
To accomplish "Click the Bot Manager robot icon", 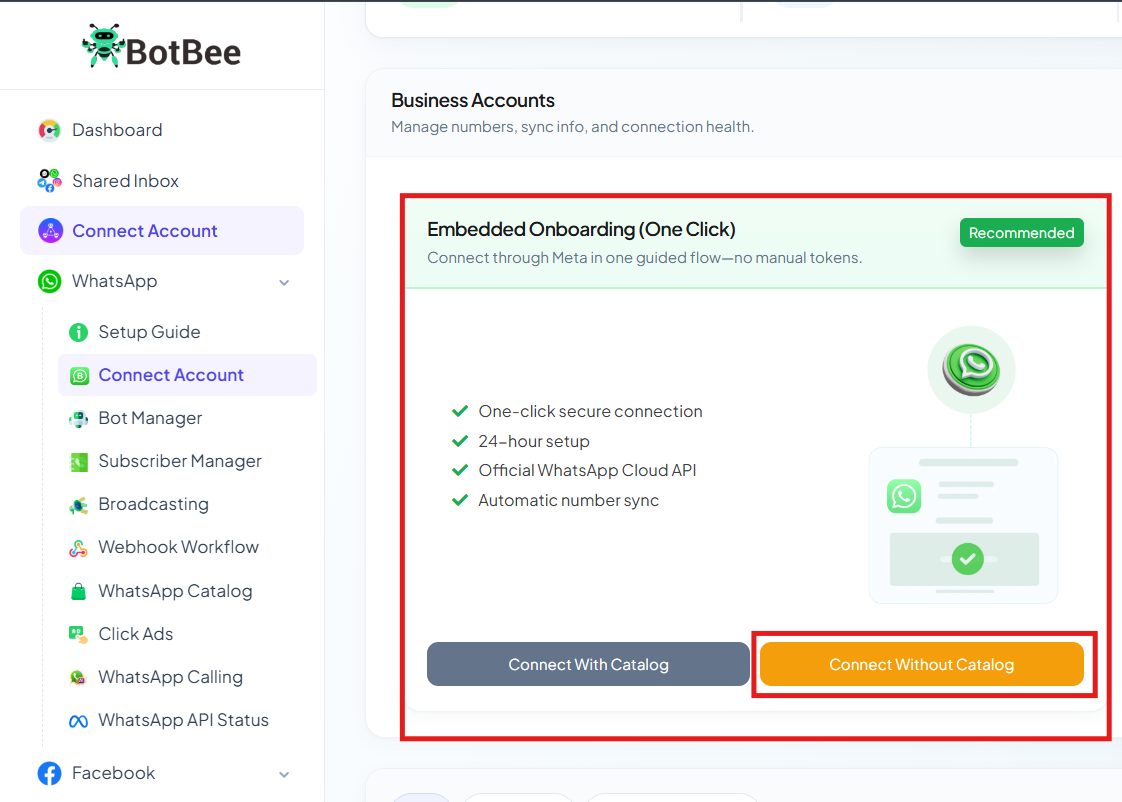I will (x=78, y=419).
